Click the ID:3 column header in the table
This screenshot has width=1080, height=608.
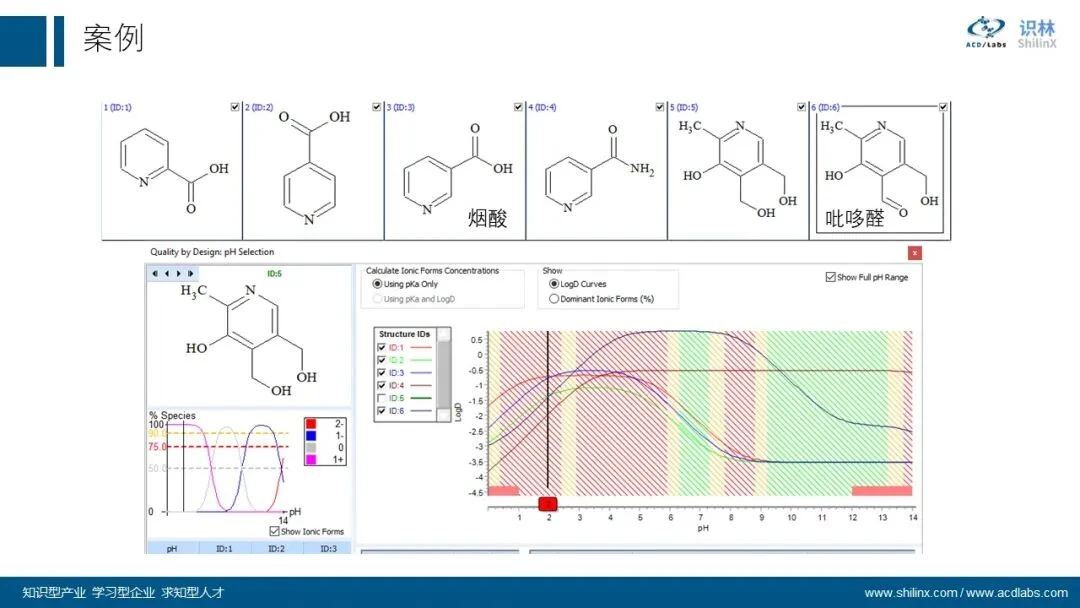[328, 548]
